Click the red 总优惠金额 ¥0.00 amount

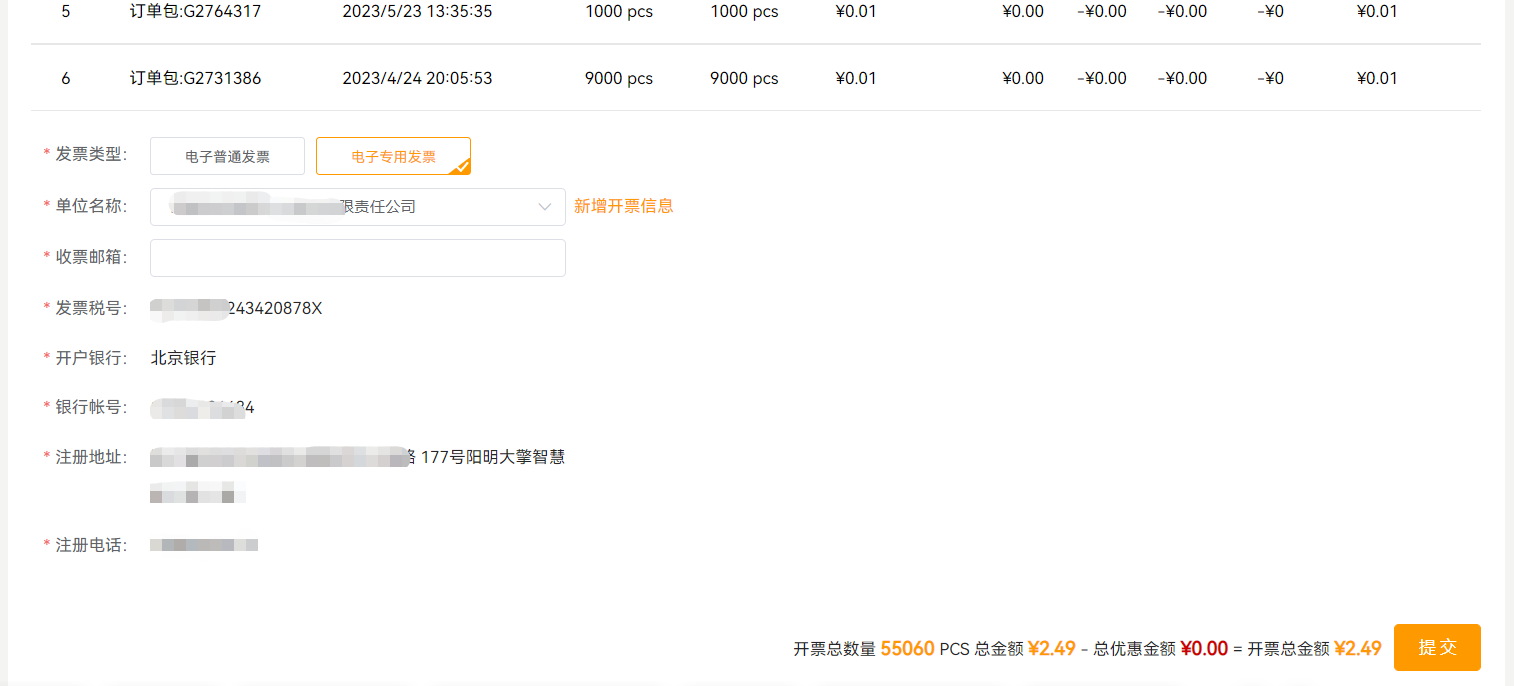[1203, 648]
